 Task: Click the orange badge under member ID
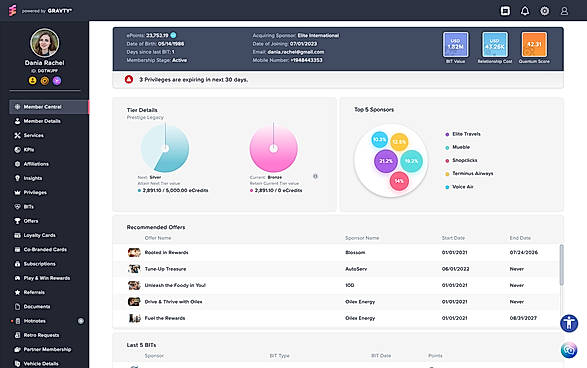tap(45, 80)
